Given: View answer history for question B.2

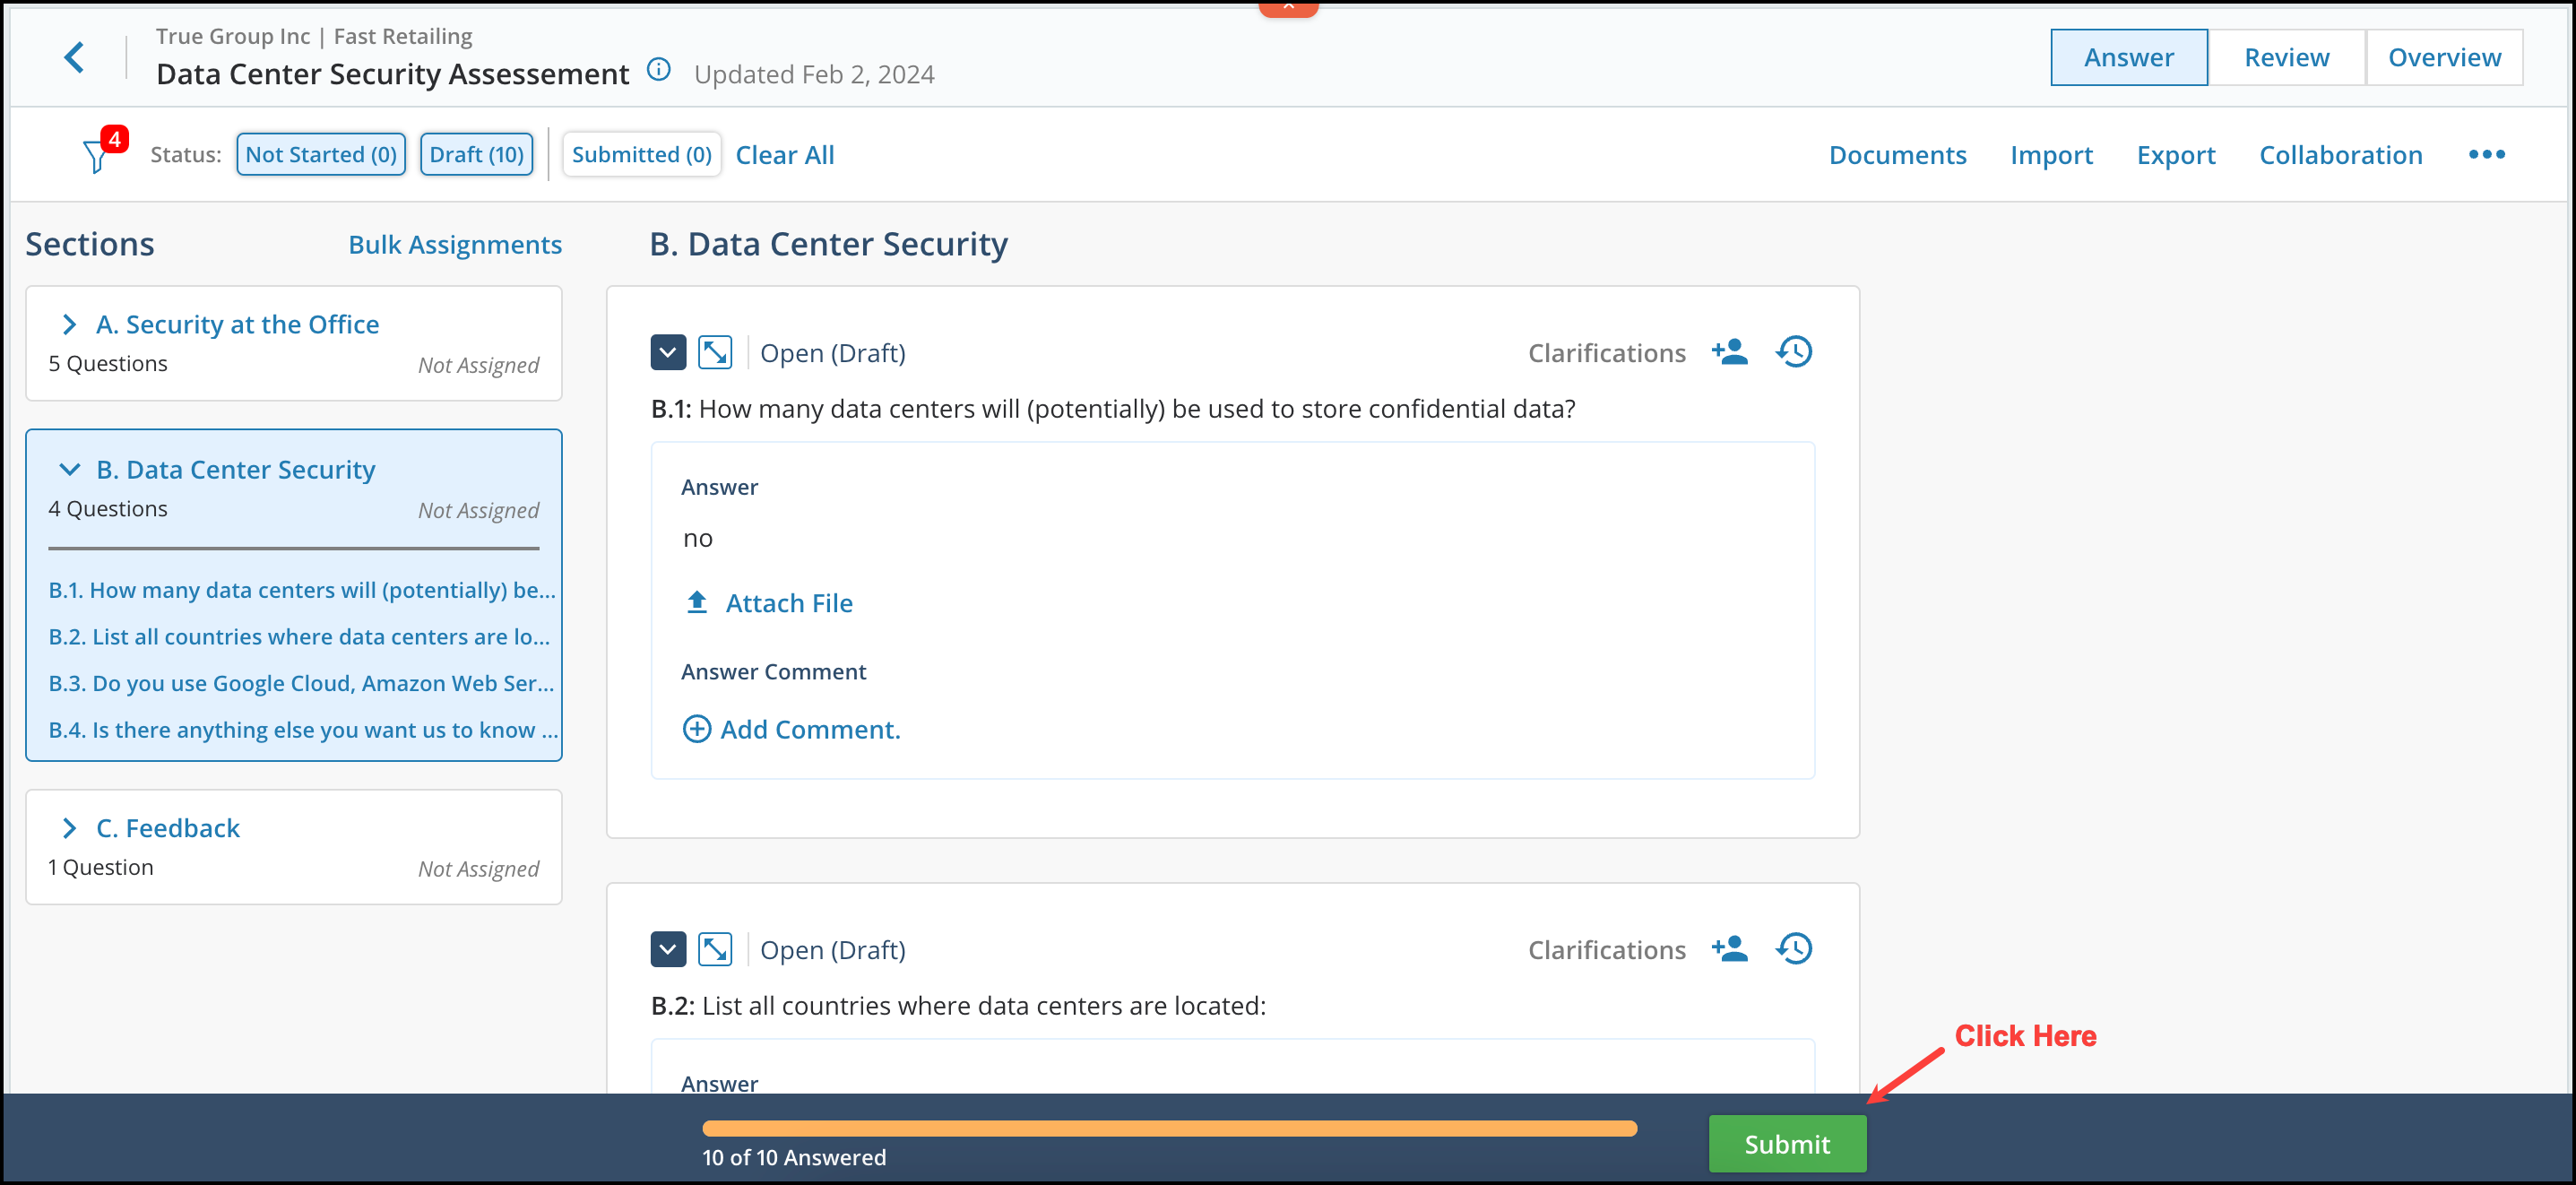Looking at the screenshot, I should pyautogui.click(x=1794, y=948).
